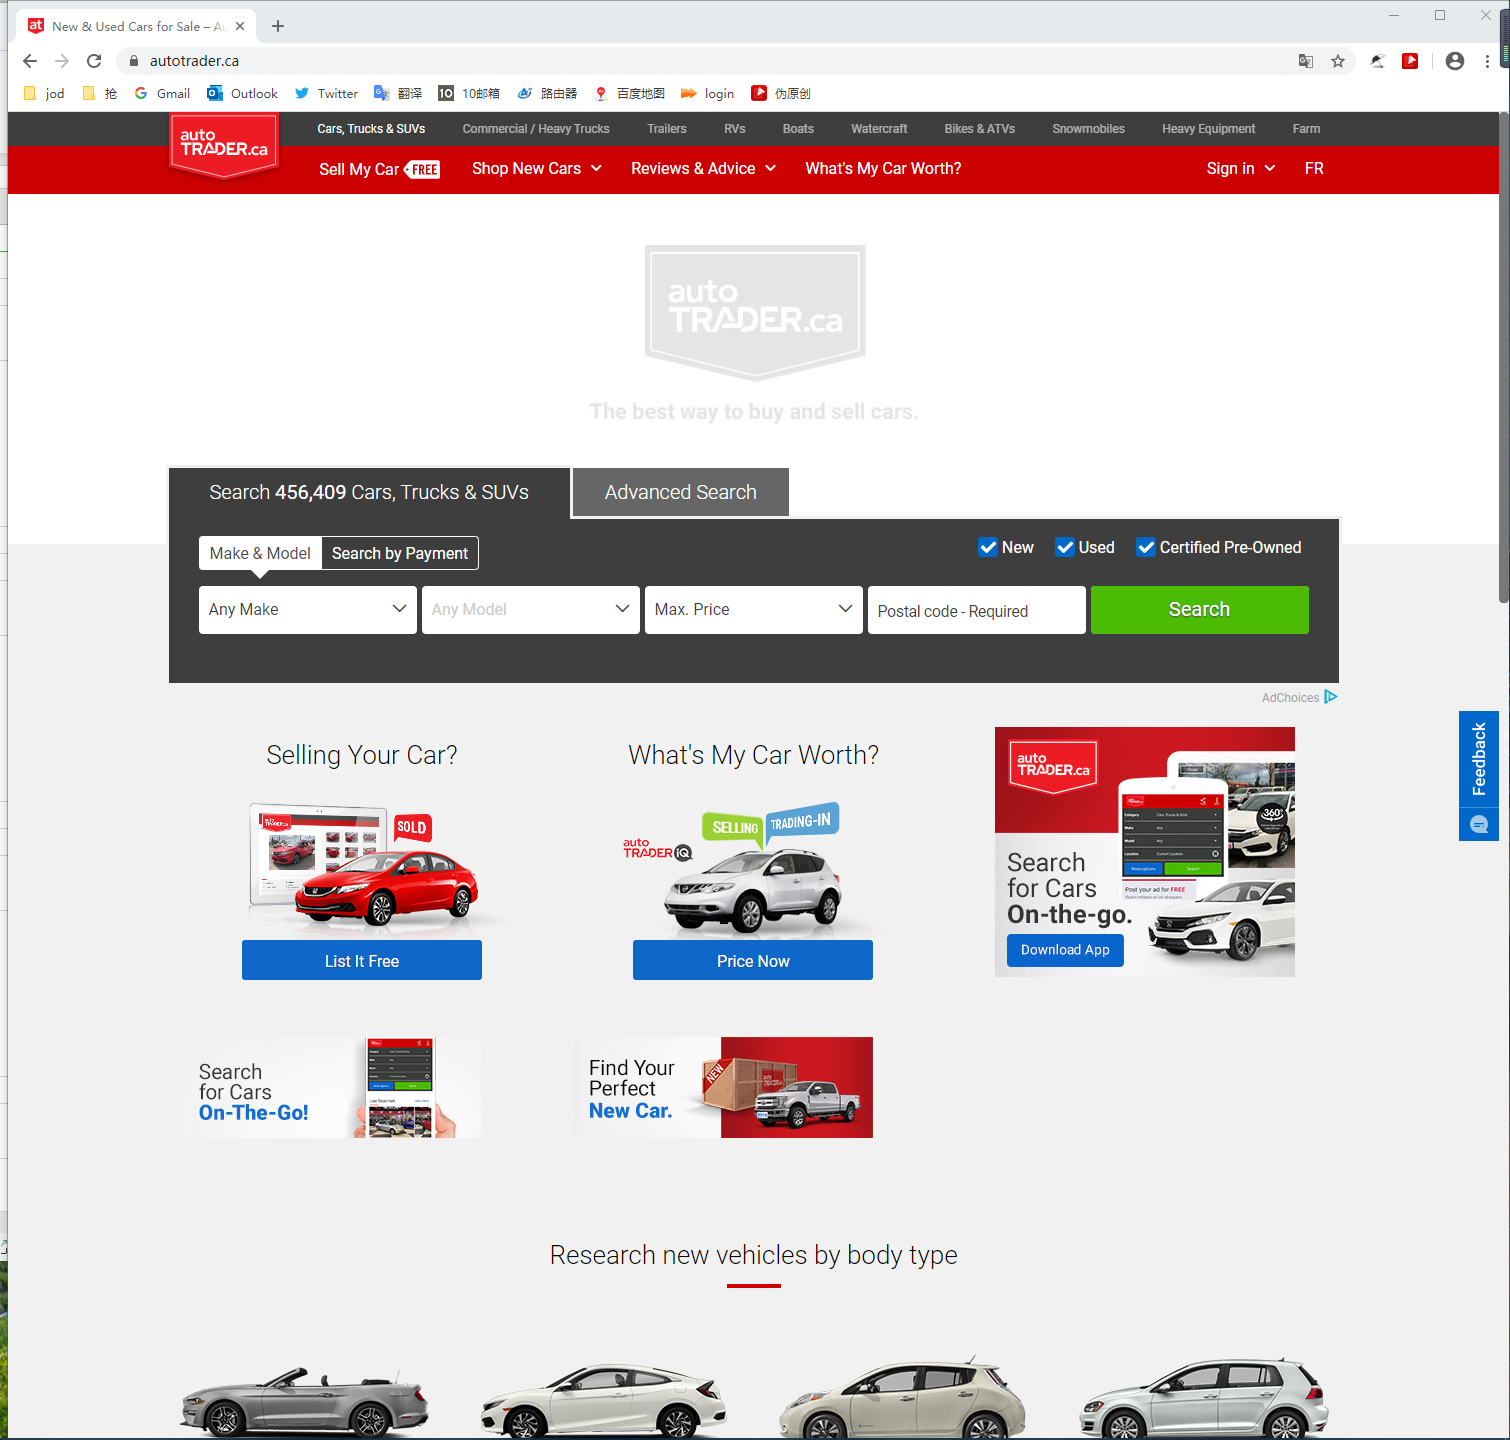Open the Google Translate icon in address bar
The height and width of the screenshot is (1440, 1510).
[1306, 61]
